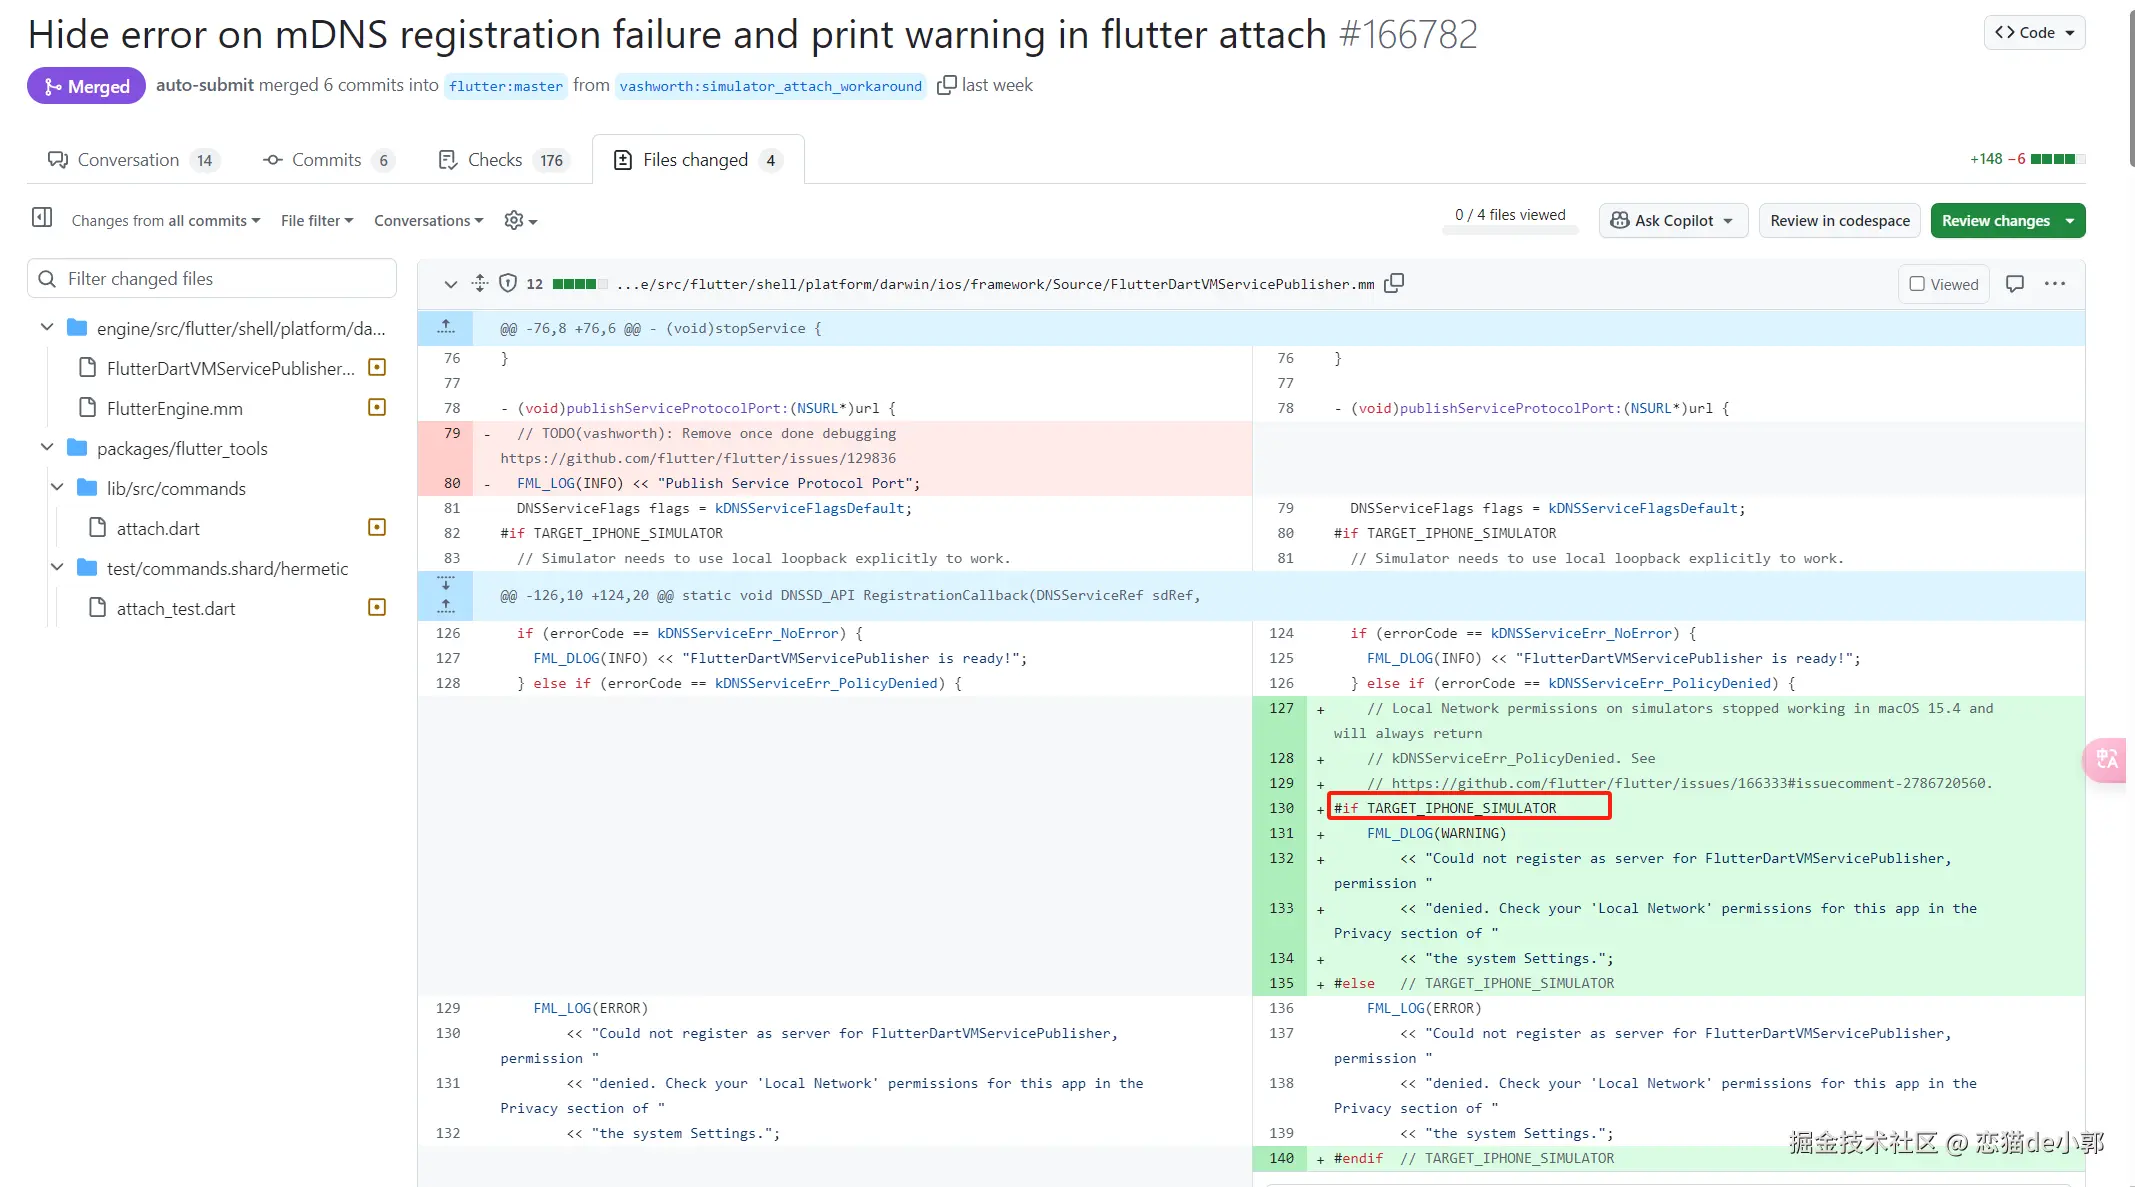Switch to the Conversation tab

pyautogui.click(x=130, y=160)
